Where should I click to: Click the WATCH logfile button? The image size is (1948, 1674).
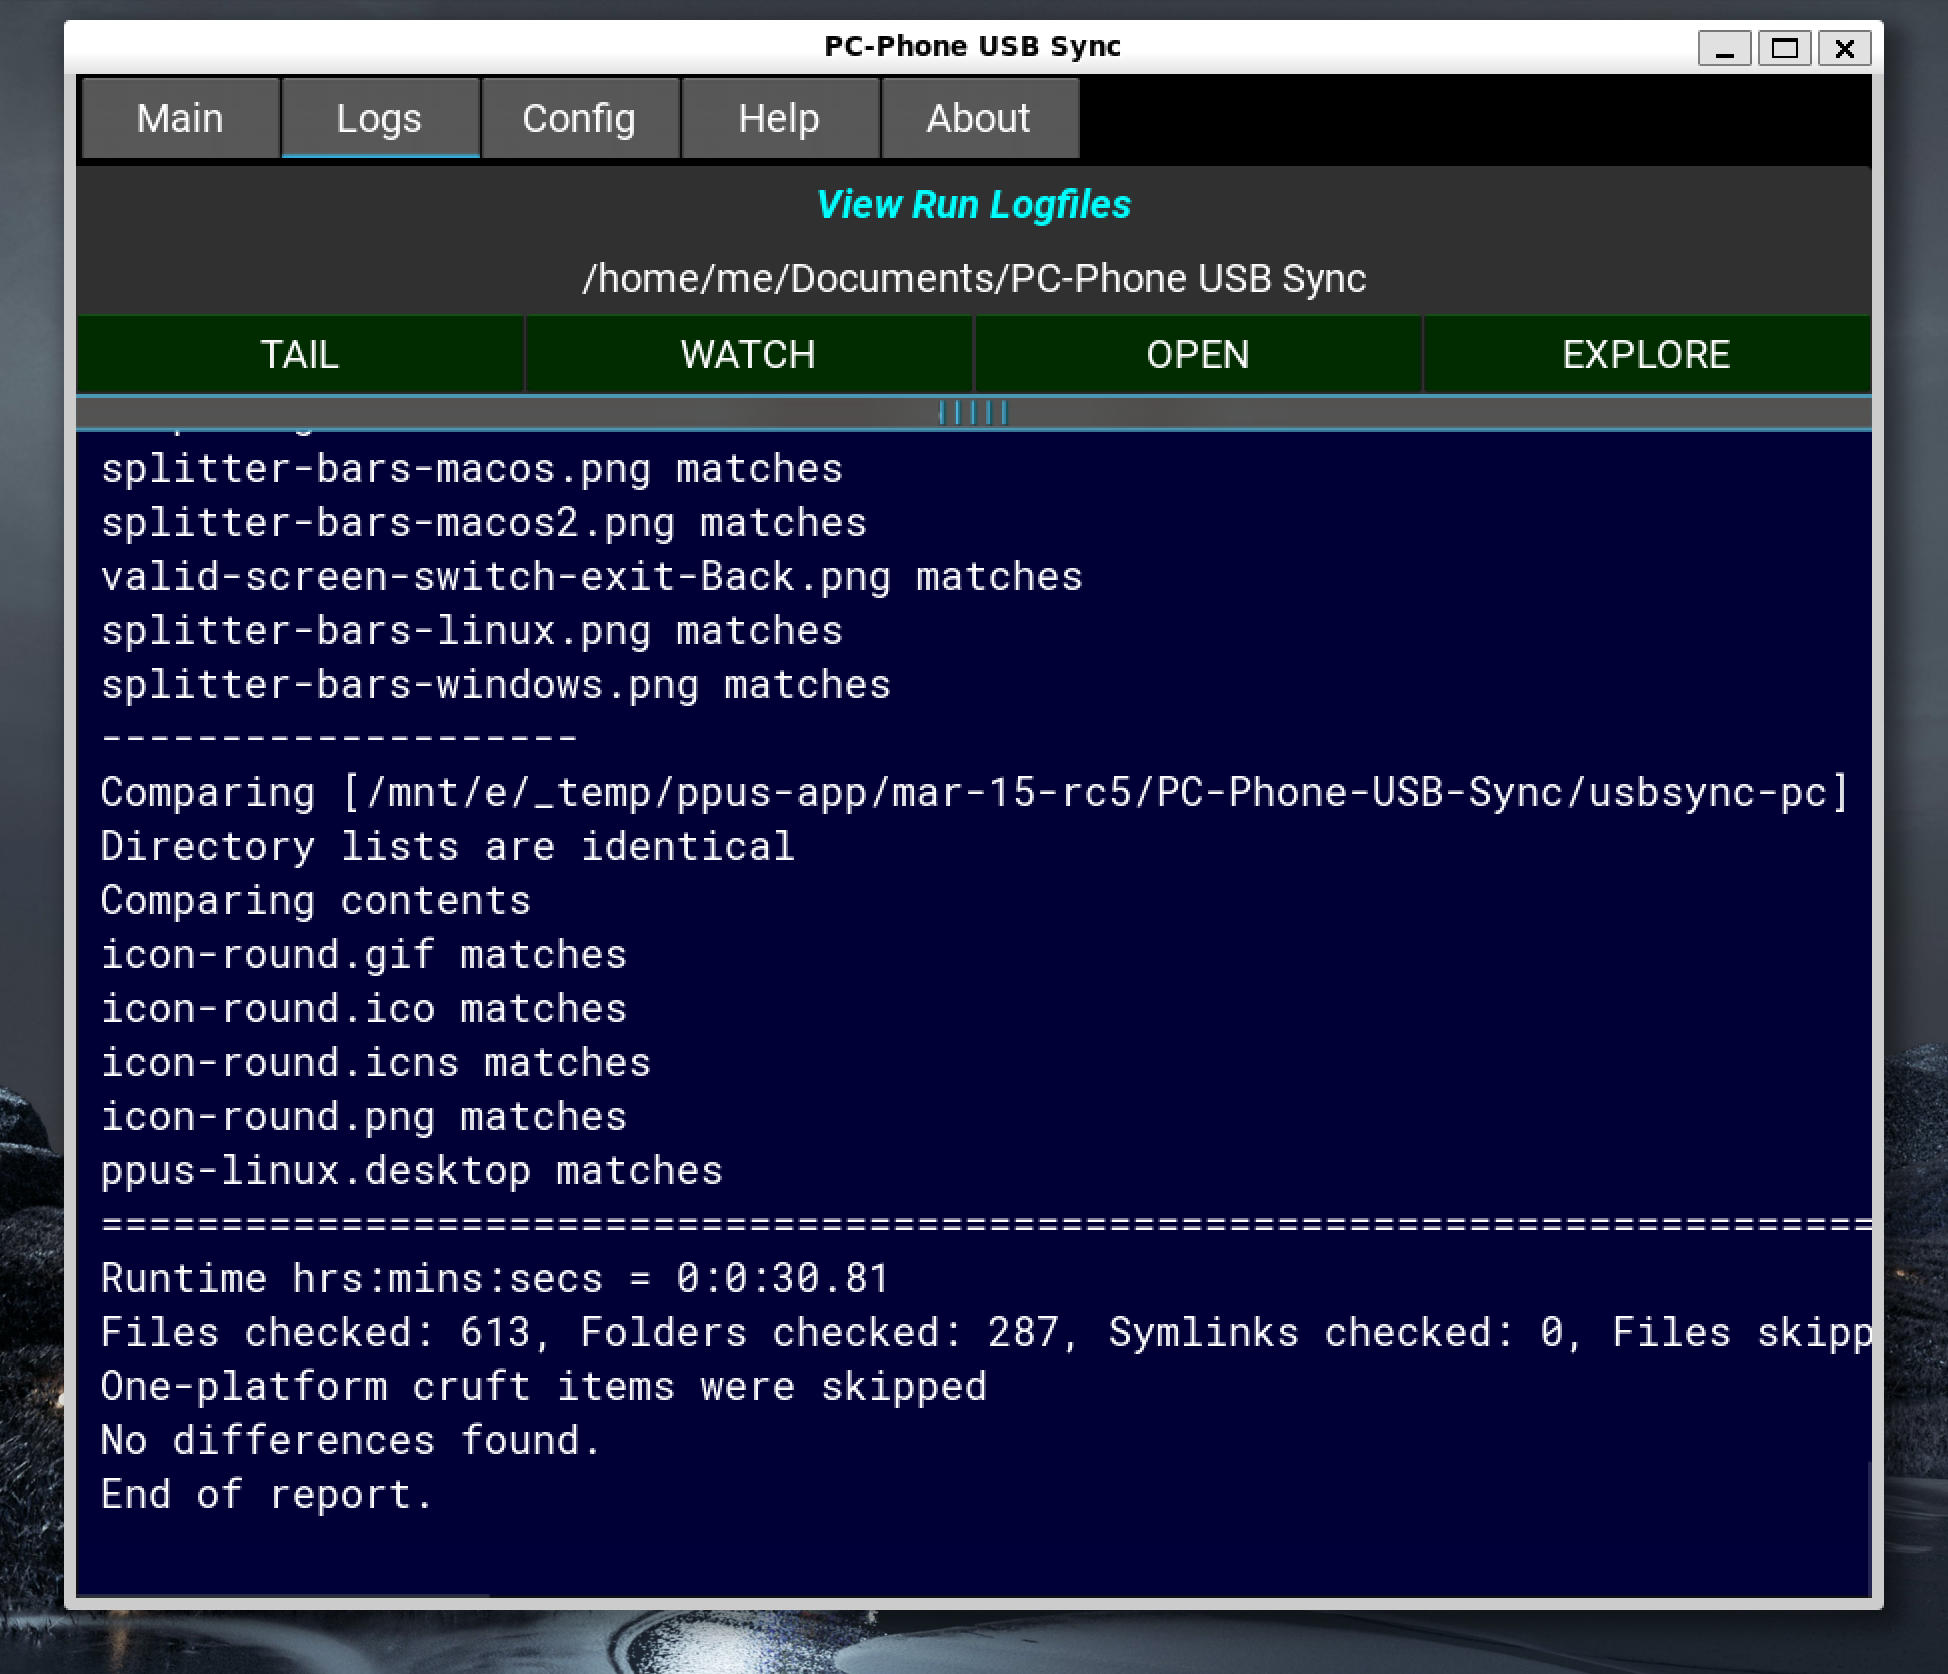748,355
